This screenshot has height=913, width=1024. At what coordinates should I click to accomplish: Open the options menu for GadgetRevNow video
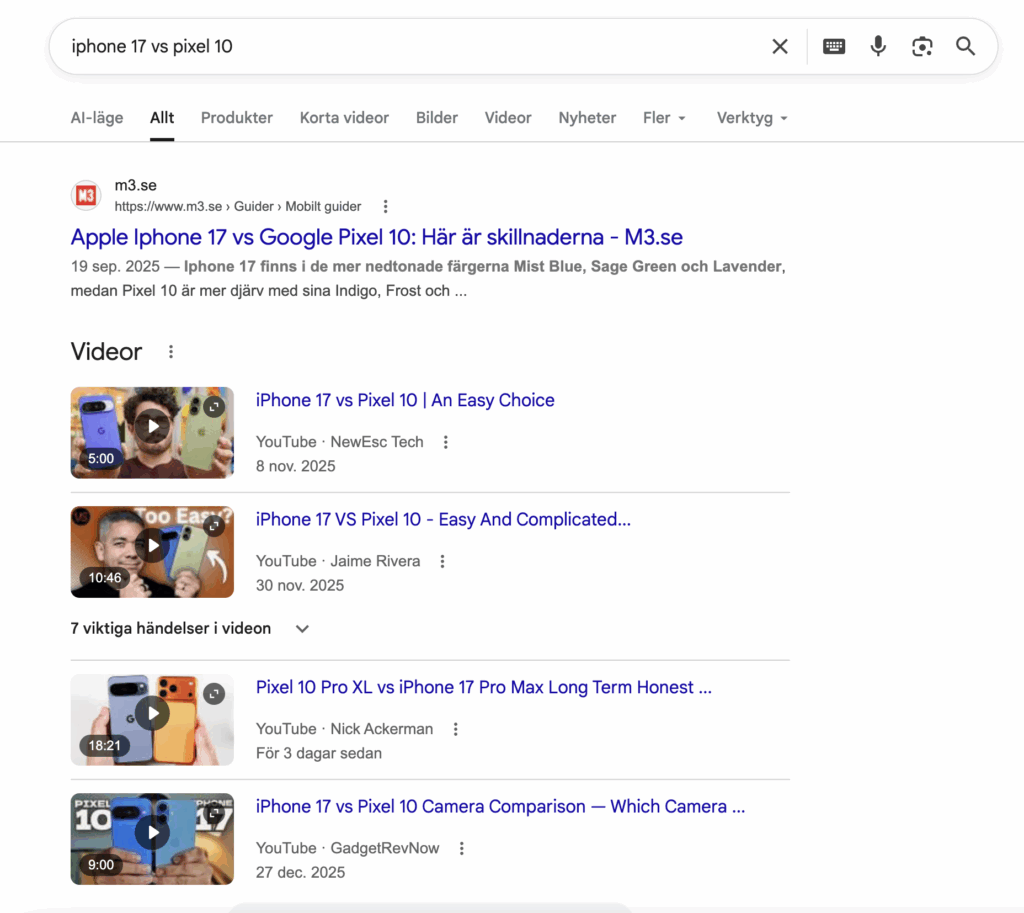(461, 848)
